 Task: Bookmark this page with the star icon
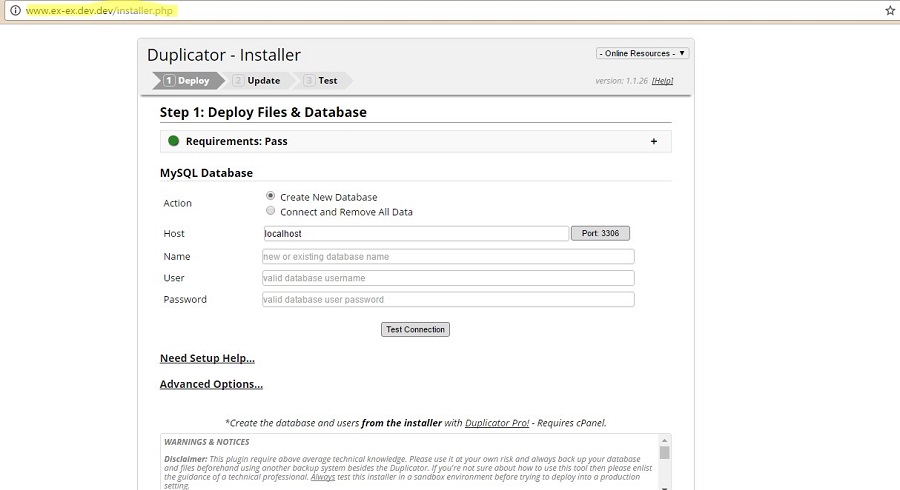[x=890, y=10]
